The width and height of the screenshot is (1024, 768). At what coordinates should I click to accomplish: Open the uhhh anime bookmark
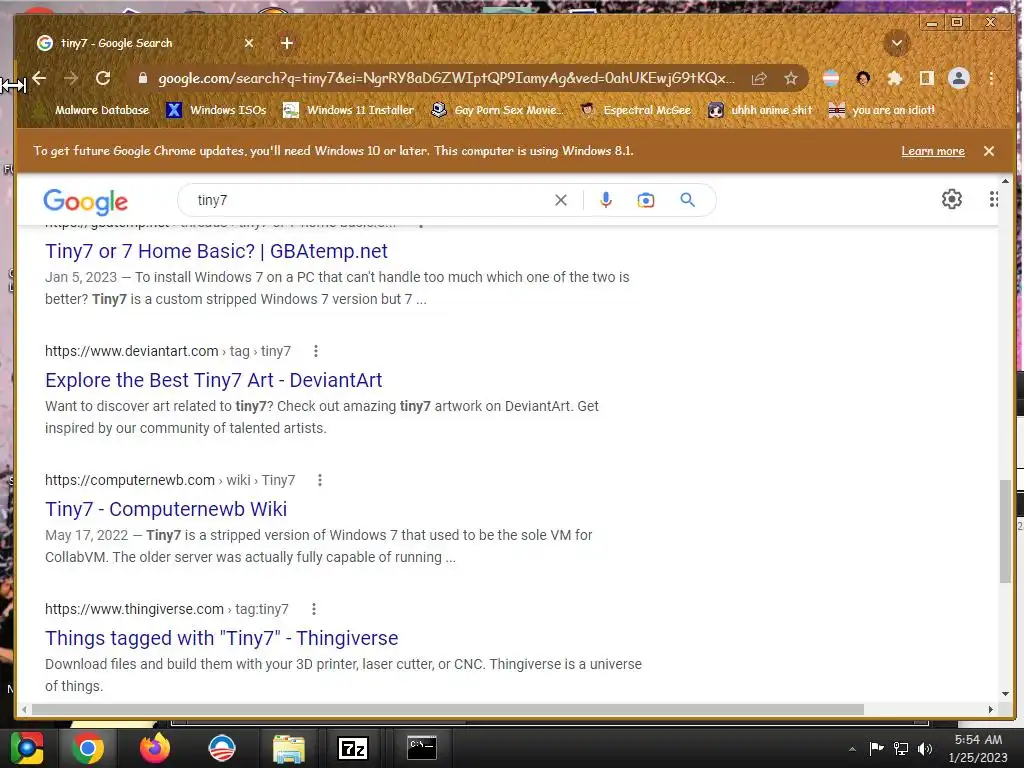pos(761,110)
